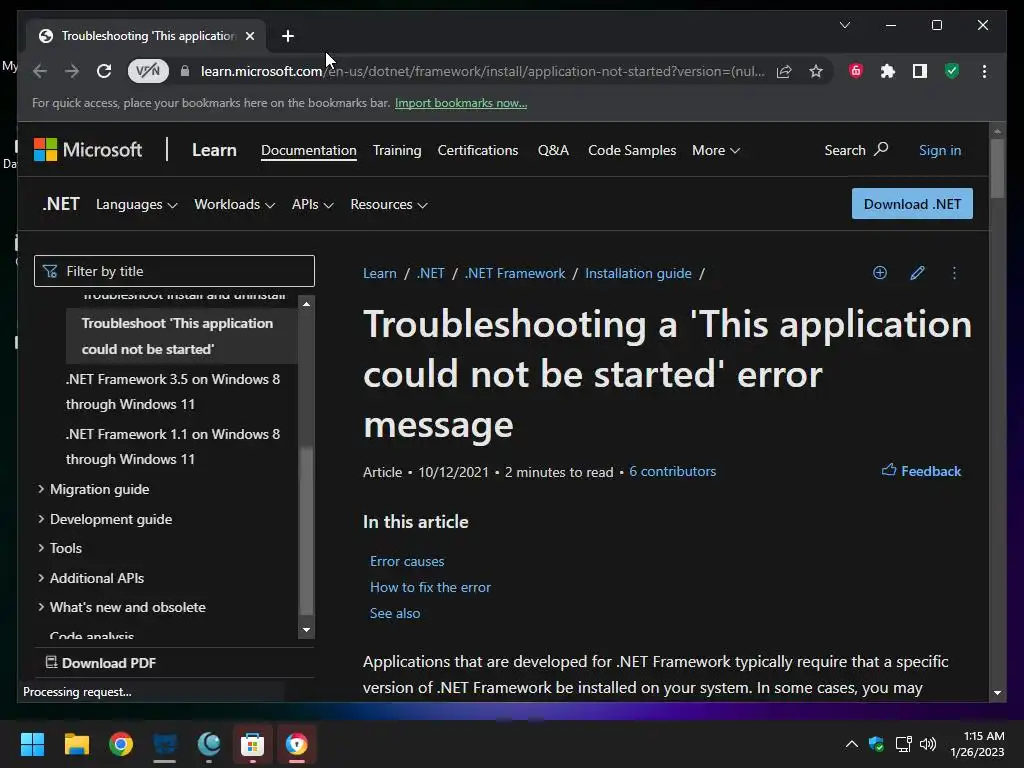Open the Certifications menu item

pyautogui.click(x=478, y=150)
